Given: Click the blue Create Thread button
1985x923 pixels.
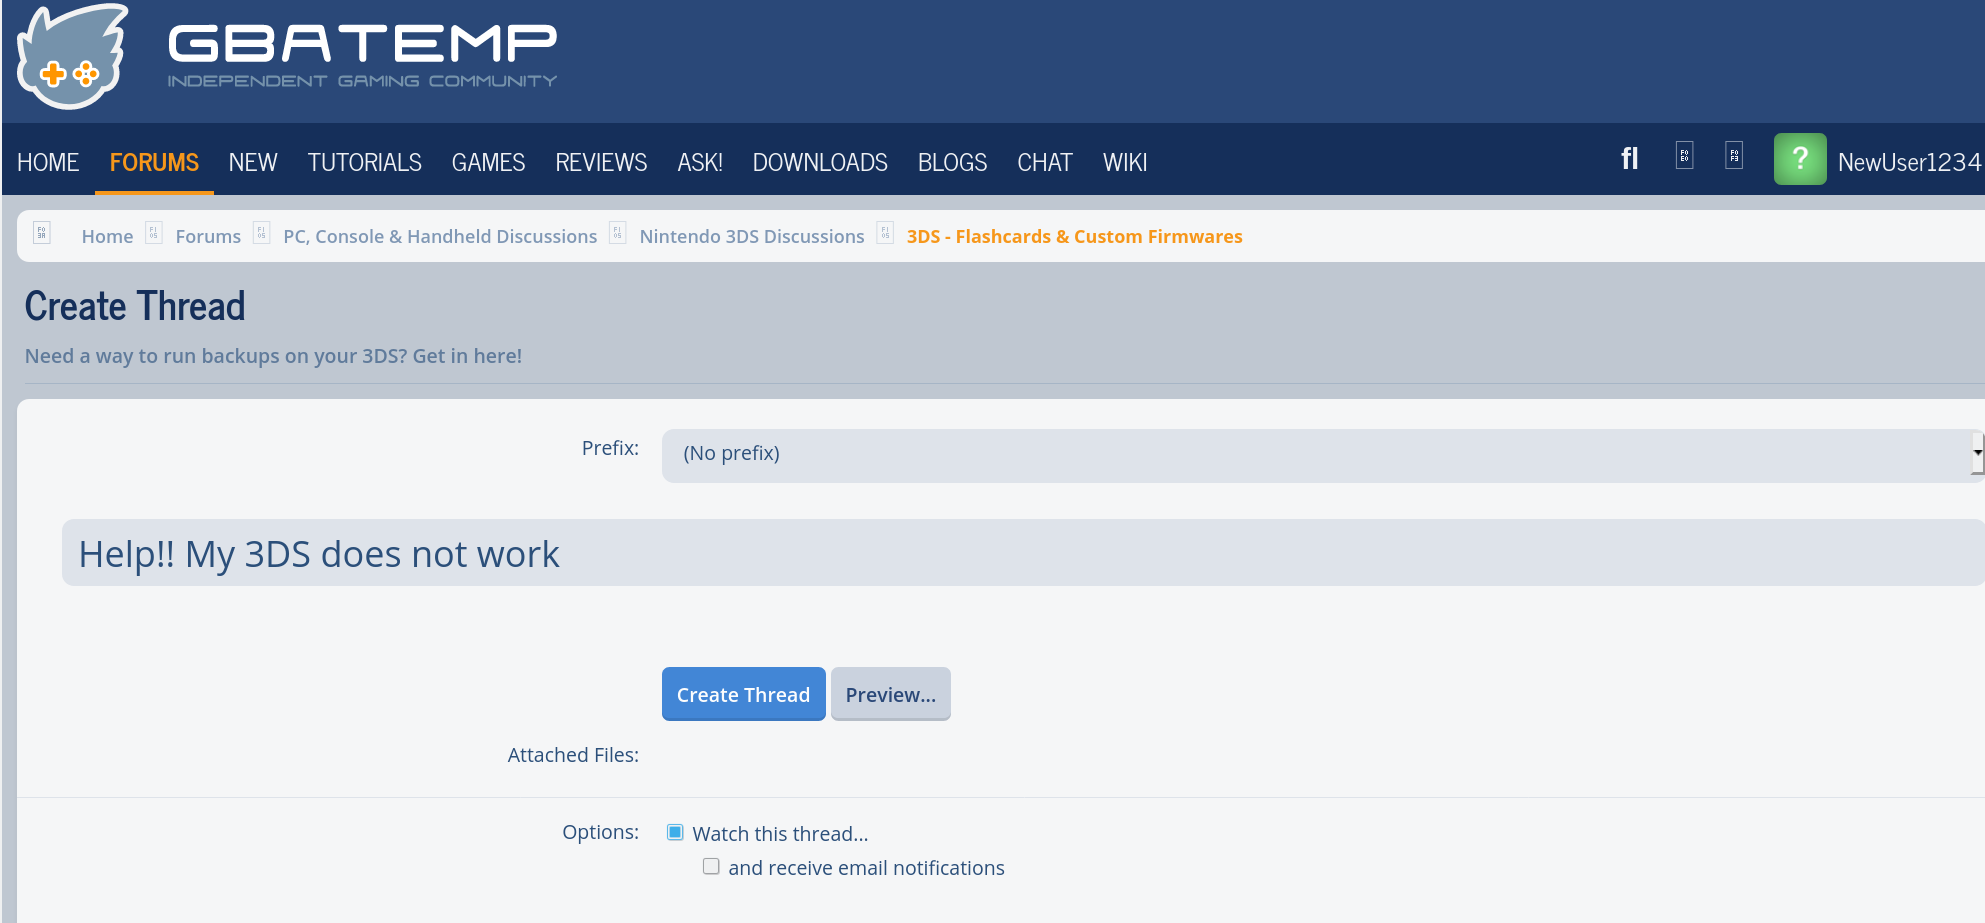Looking at the screenshot, I should click(x=744, y=694).
